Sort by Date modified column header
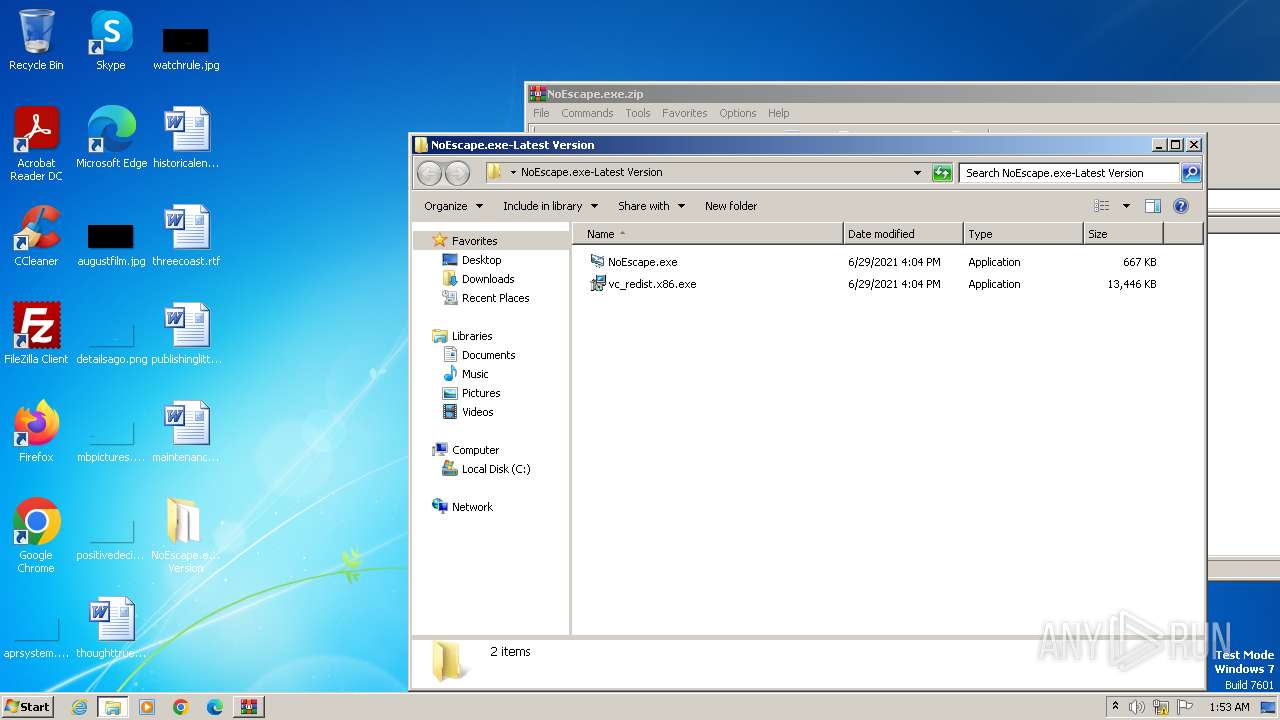 point(903,234)
